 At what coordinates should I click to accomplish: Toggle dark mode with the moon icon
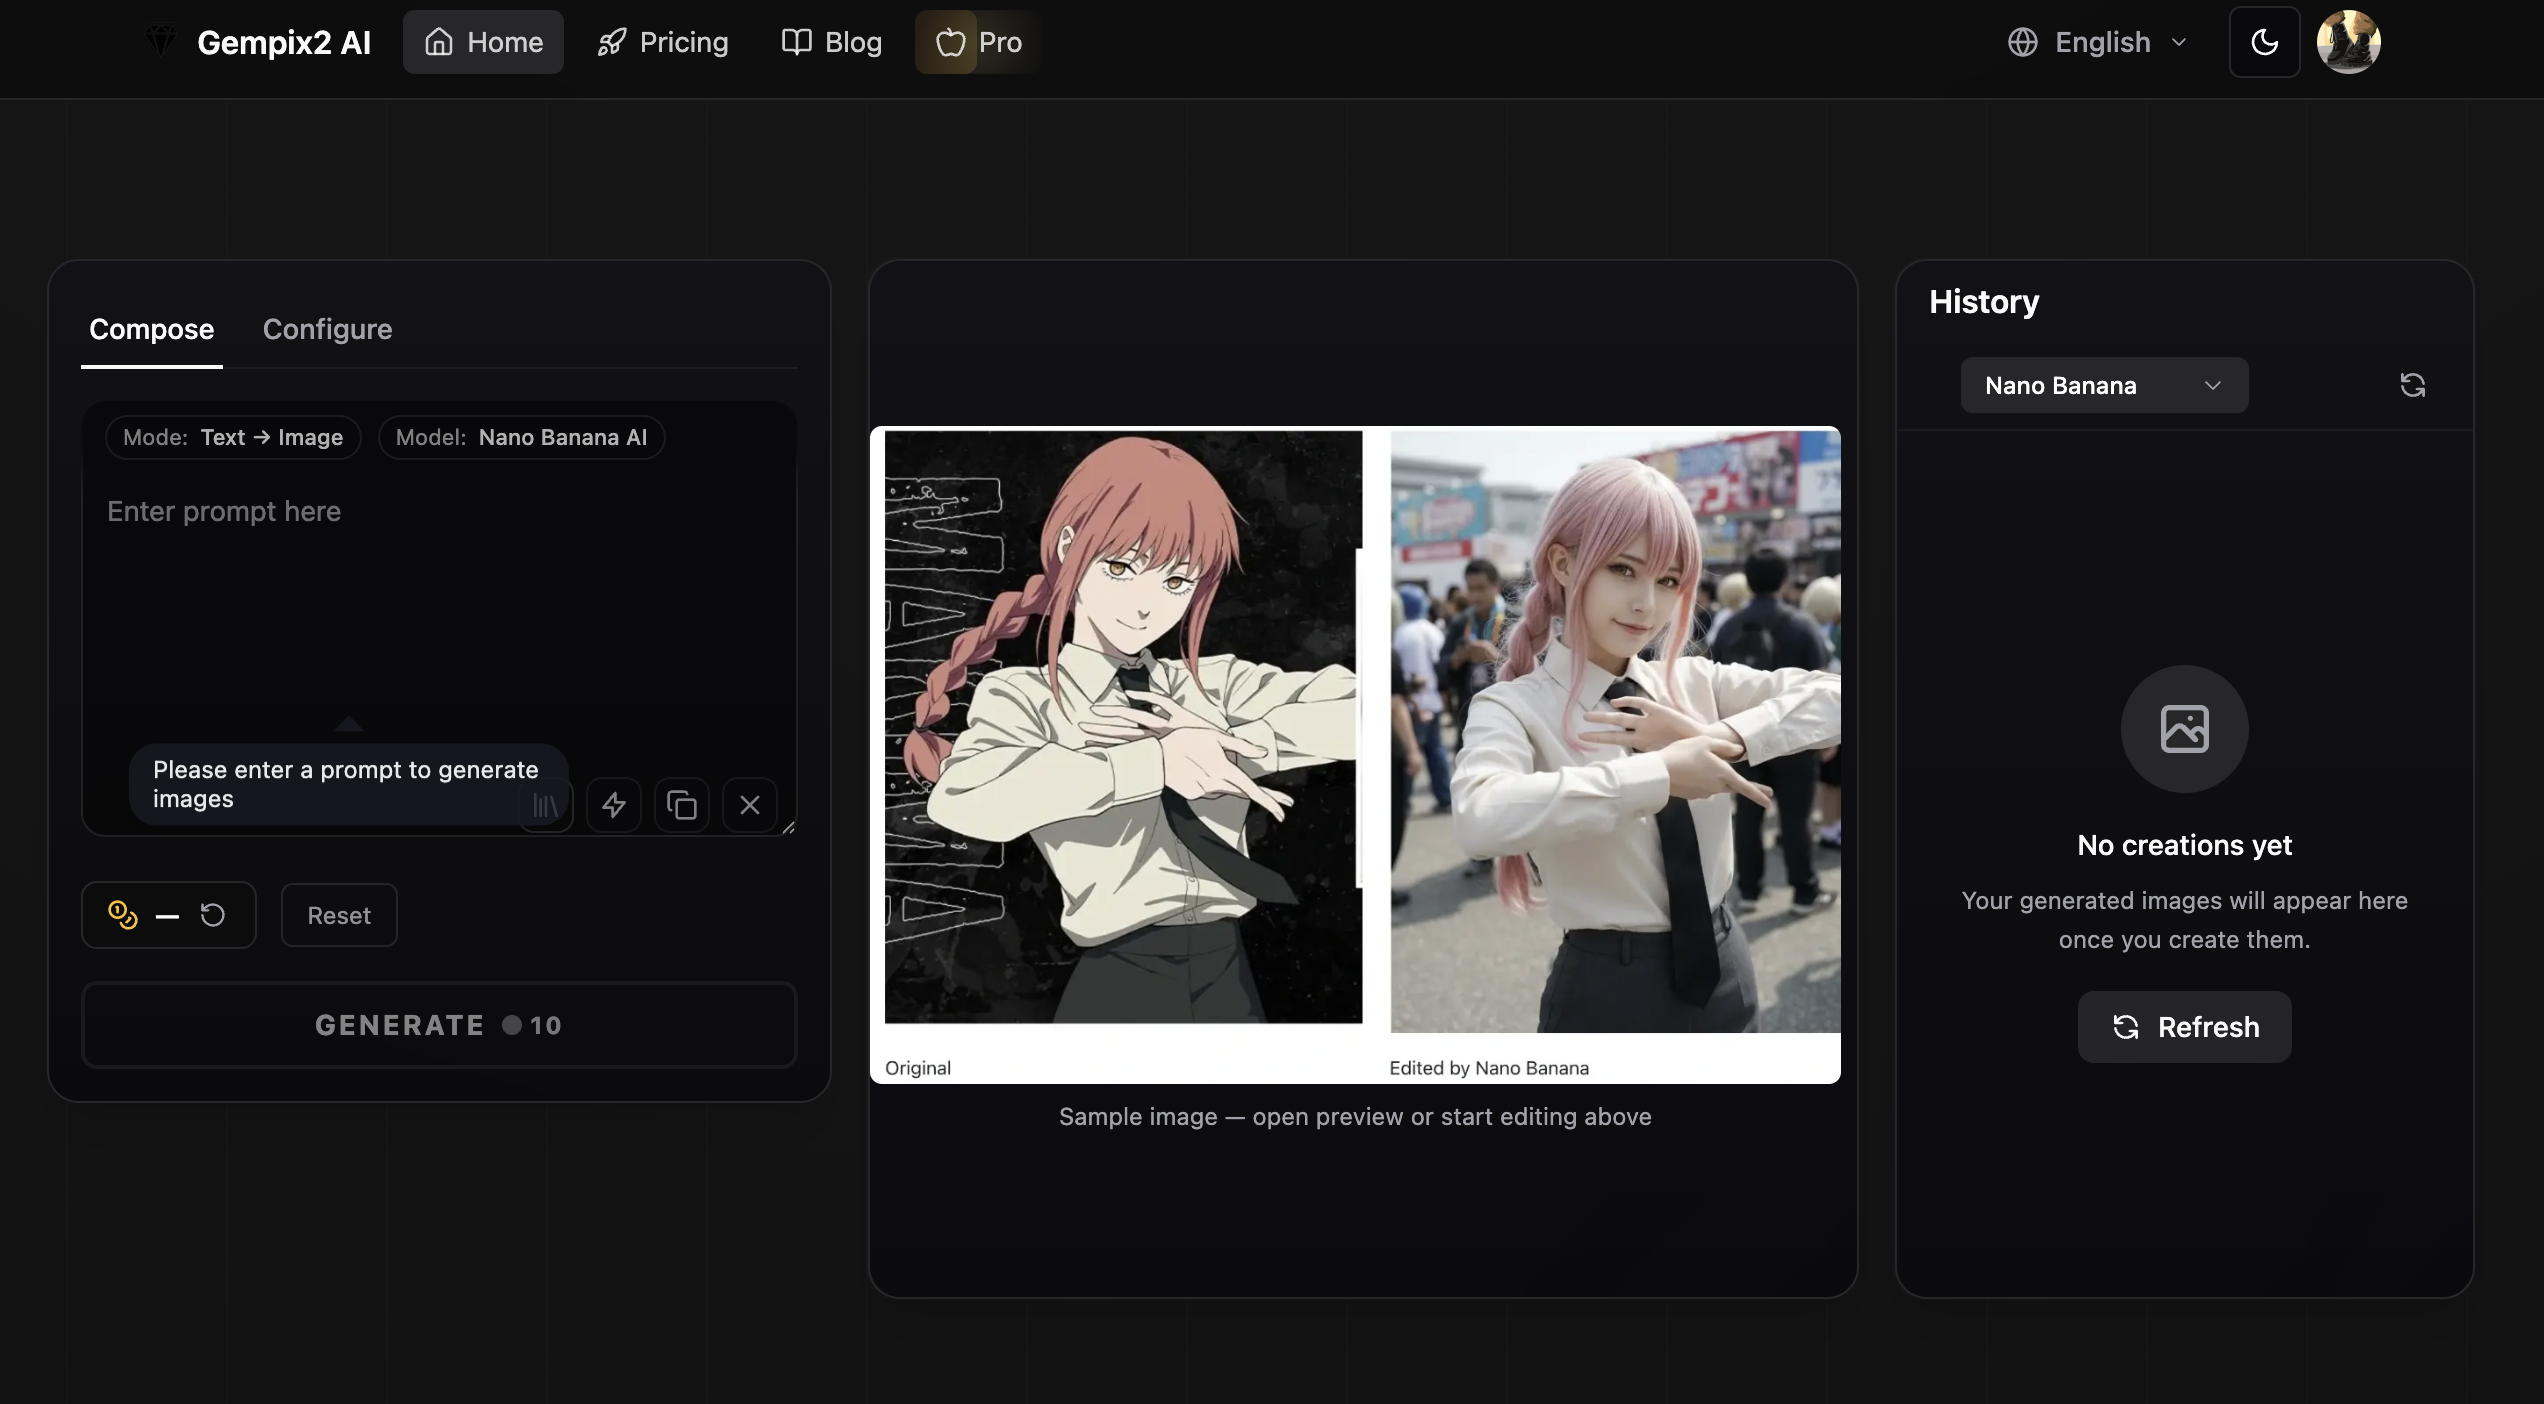click(x=2264, y=41)
